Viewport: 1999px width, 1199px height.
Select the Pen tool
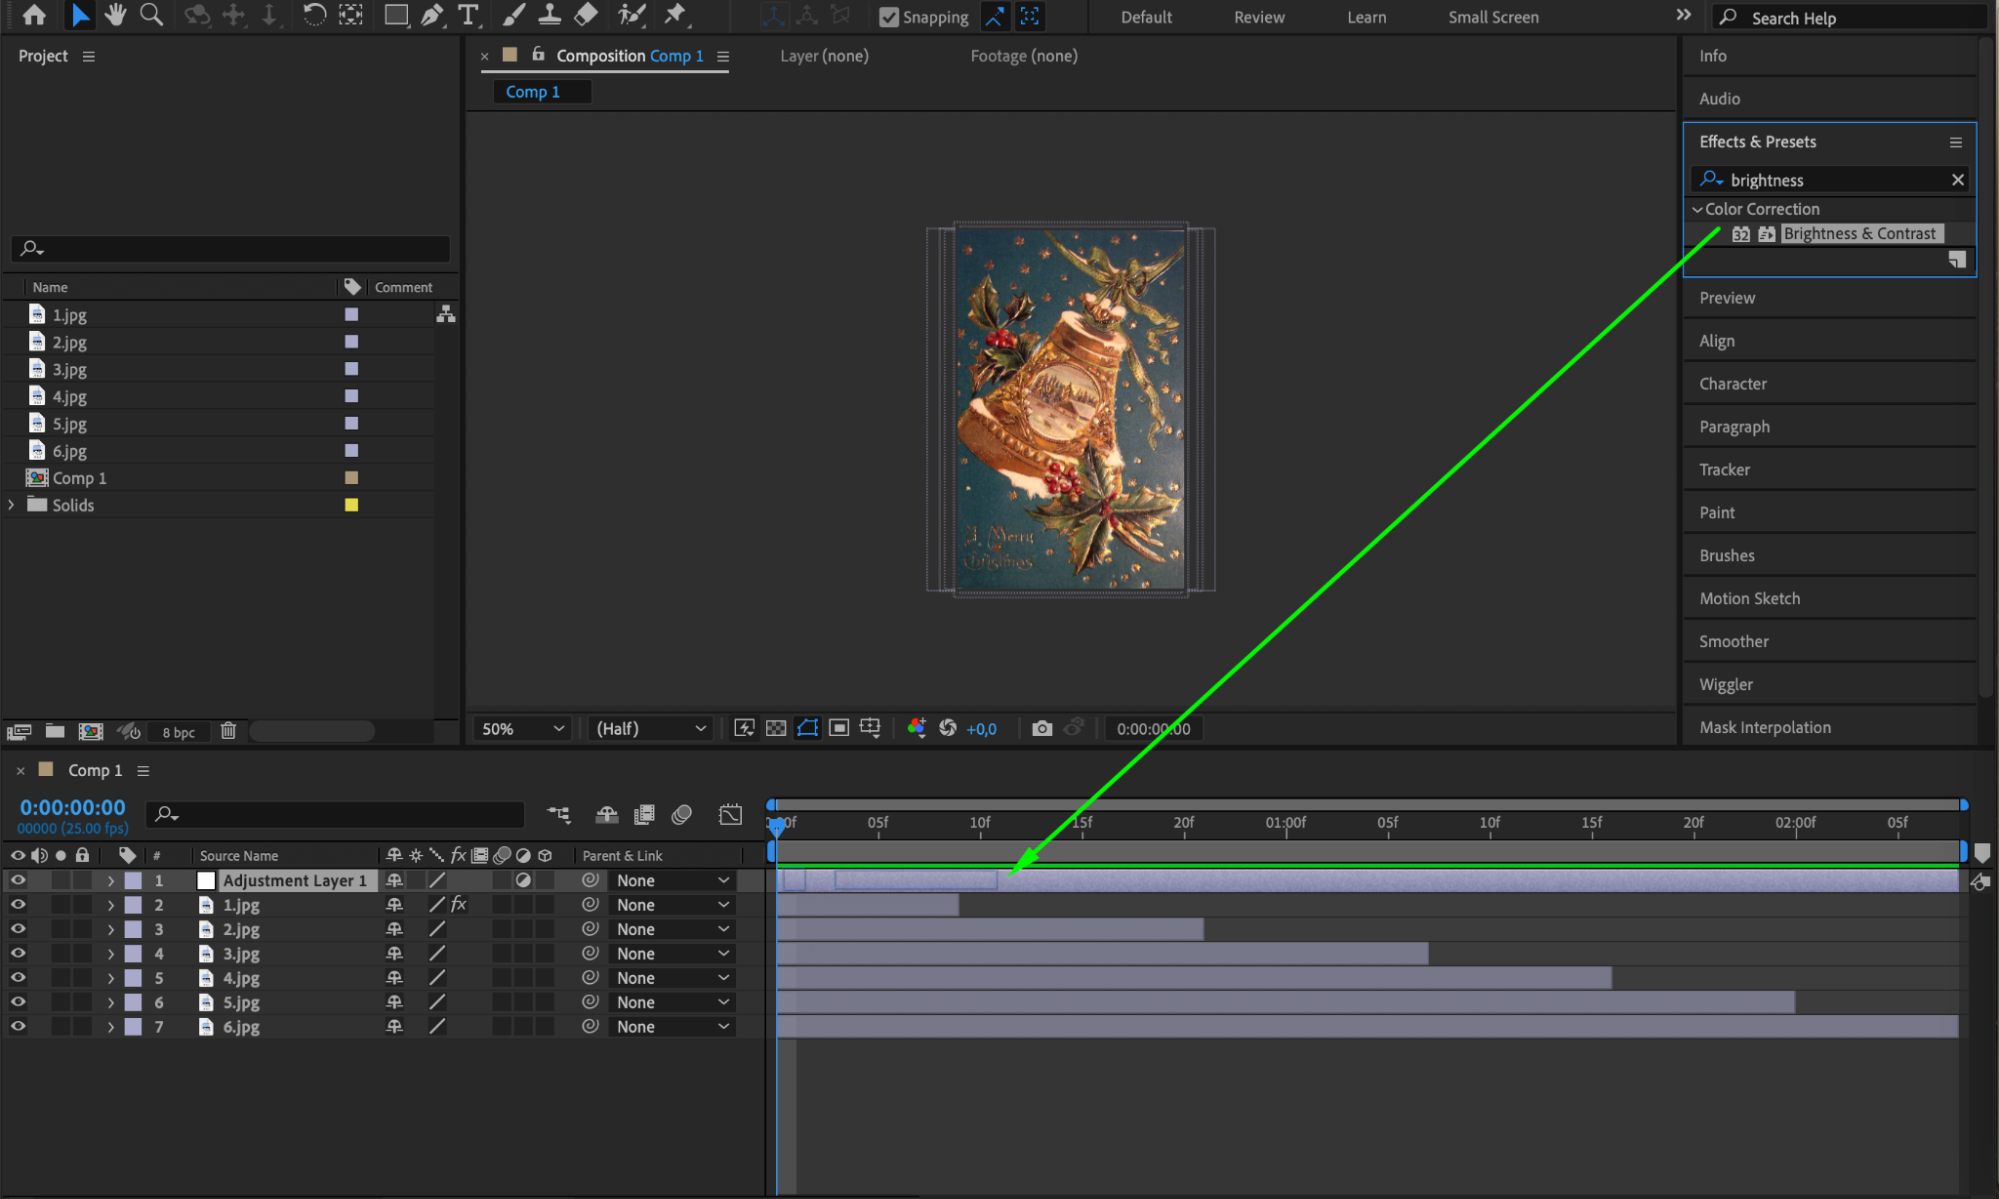(432, 15)
